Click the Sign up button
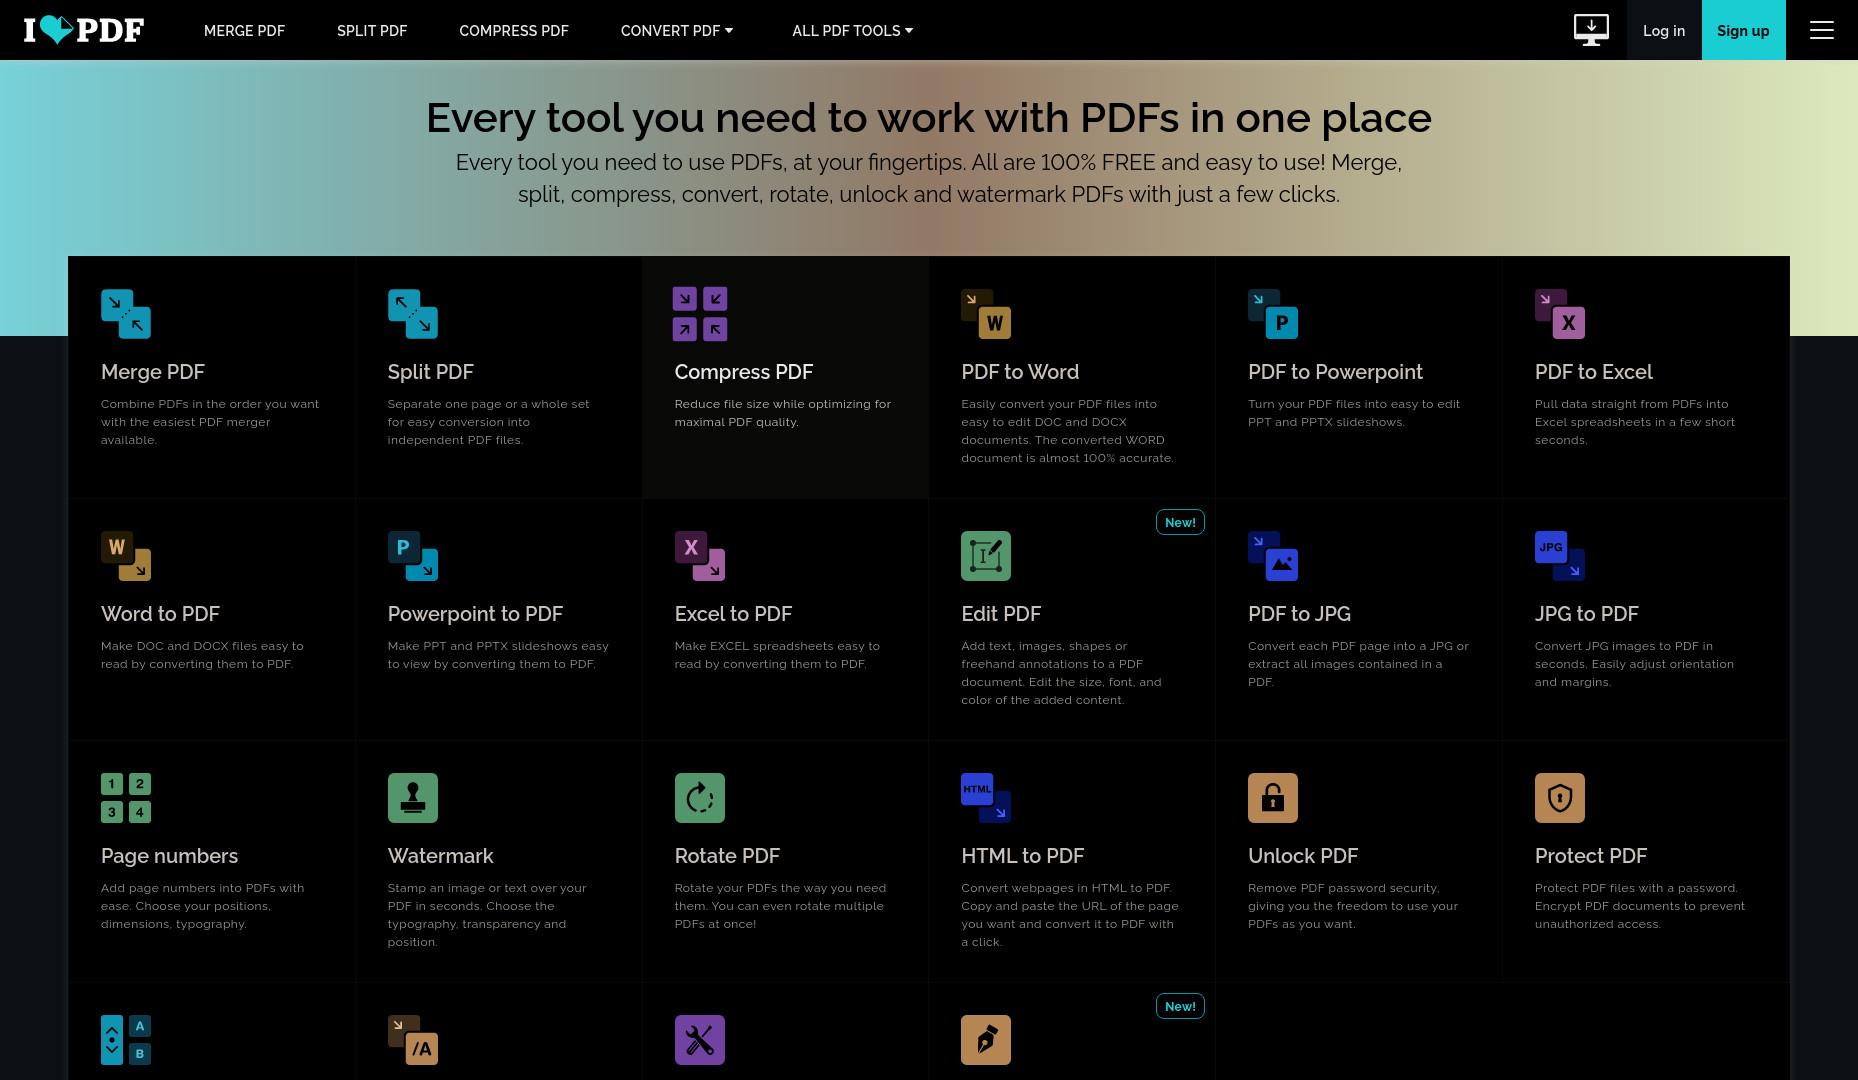The width and height of the screenshot is (1858, 1080). (x=1743, y=30)
